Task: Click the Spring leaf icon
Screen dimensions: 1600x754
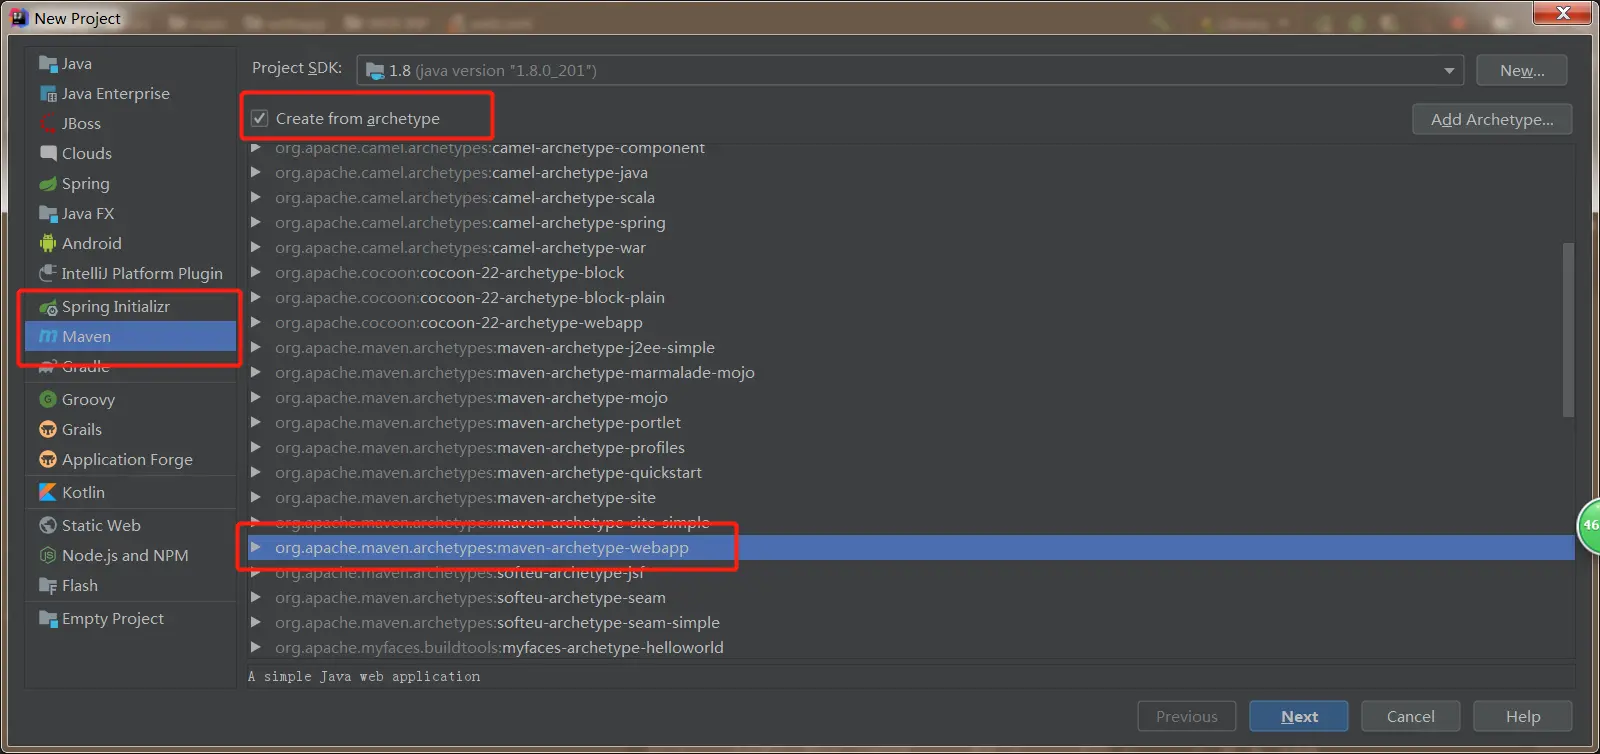Action: (x=48, y=184)
